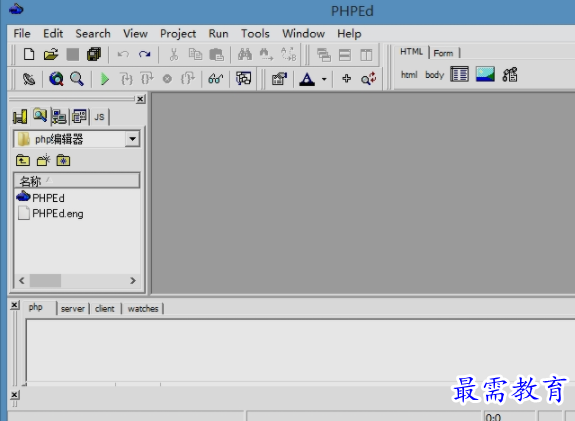Paste from clipboard icon
This screenshot has width=575, height=421.
tap(216, 55)
